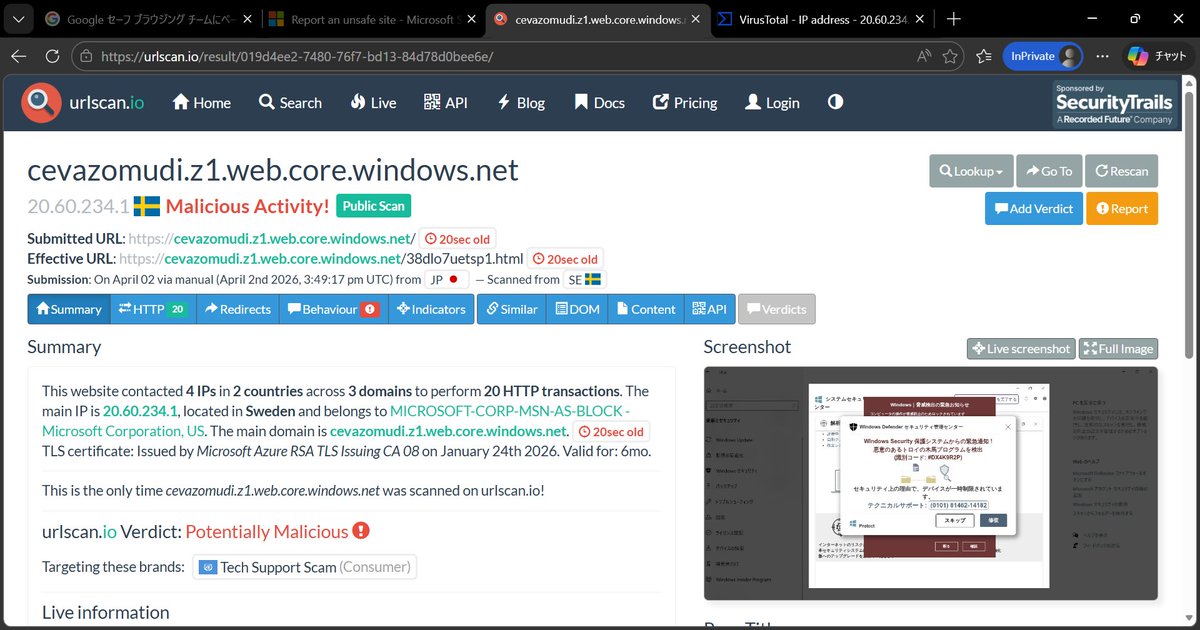The height and width of the screenshot is (630, 1200).
Task: Click main domain cevazomudi link in summary
Action: click(449, 431)
